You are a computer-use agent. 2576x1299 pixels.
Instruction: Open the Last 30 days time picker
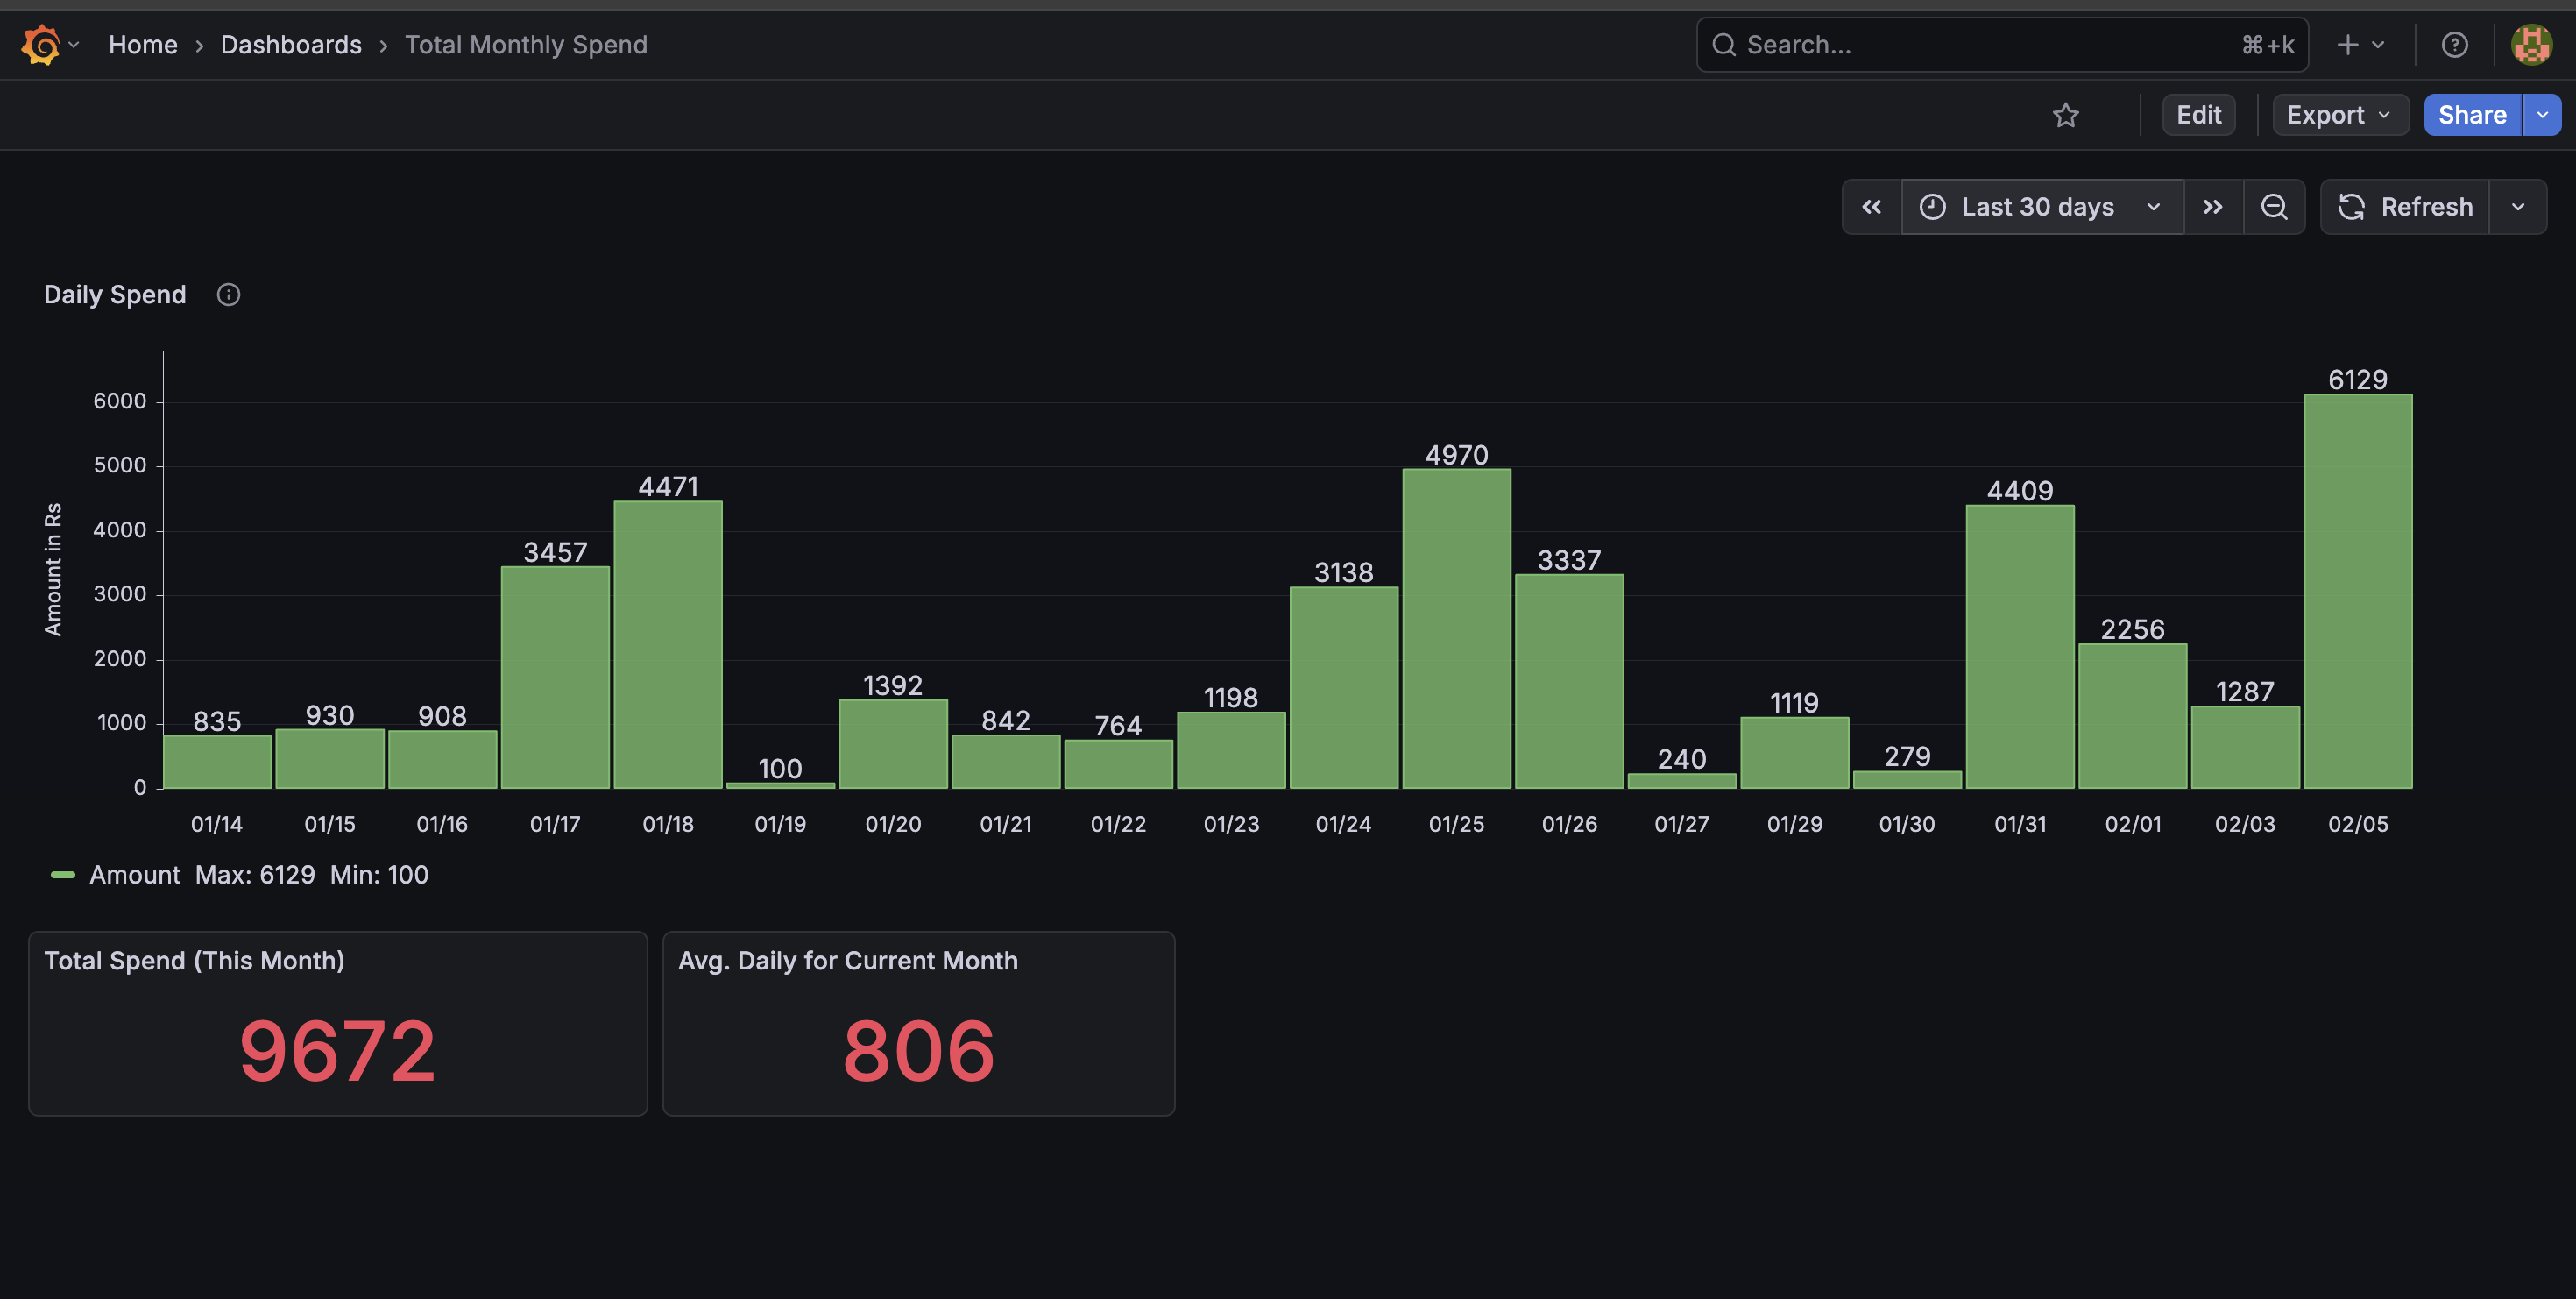[x=2041, y=207]
